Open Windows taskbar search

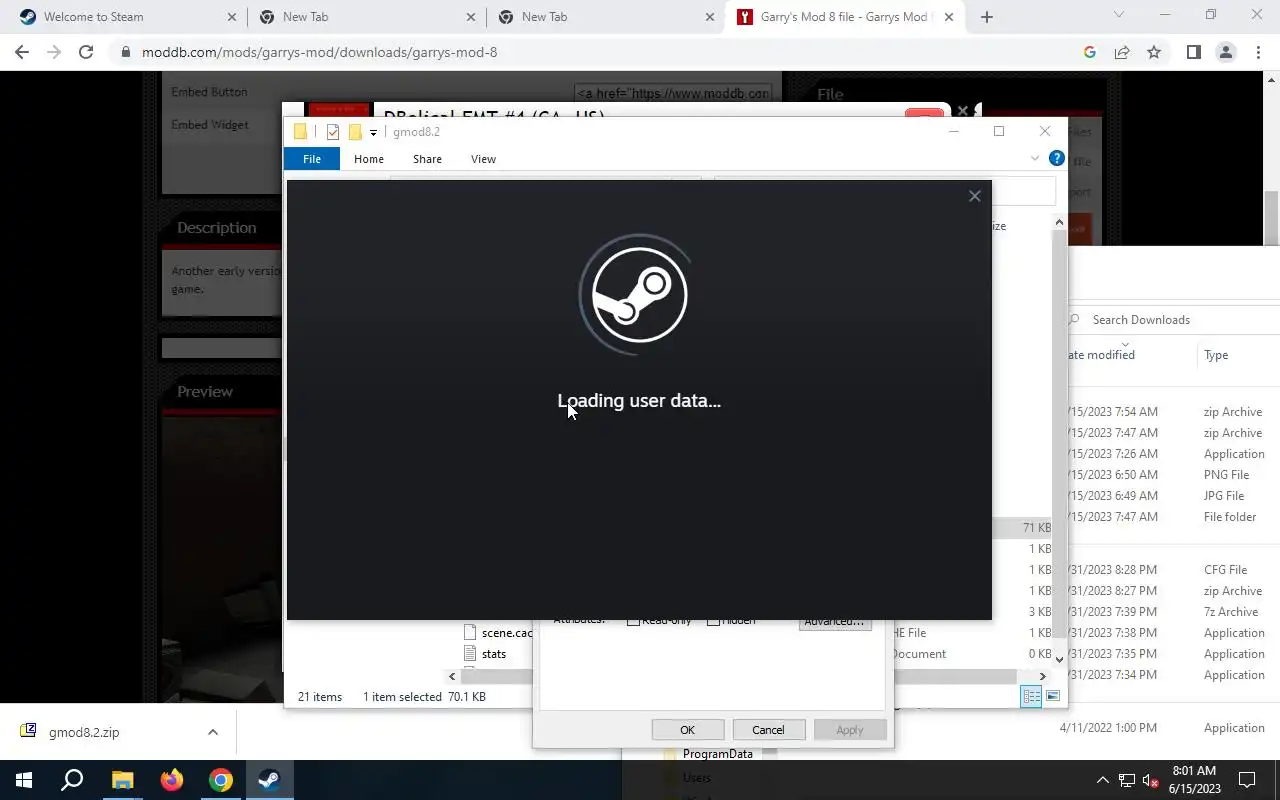[x=72, y=780]
